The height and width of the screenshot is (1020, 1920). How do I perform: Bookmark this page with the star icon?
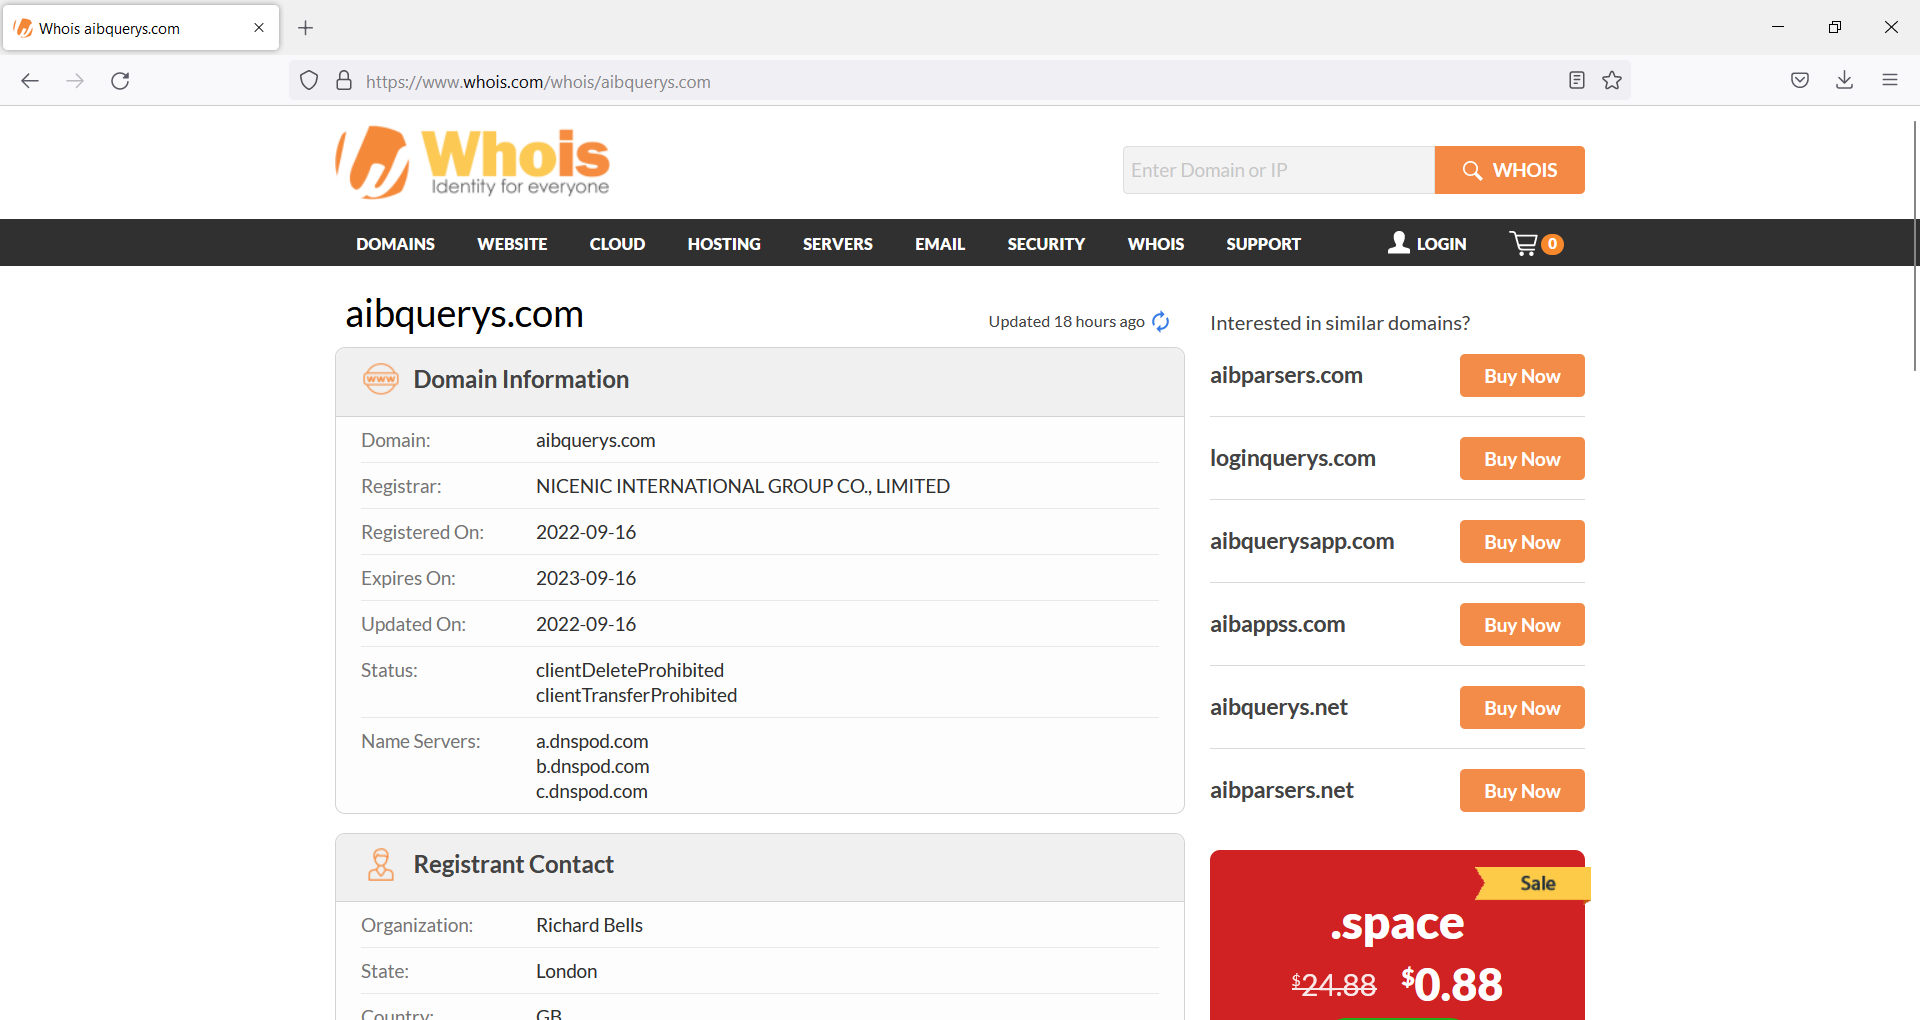tap(1612, 80)
